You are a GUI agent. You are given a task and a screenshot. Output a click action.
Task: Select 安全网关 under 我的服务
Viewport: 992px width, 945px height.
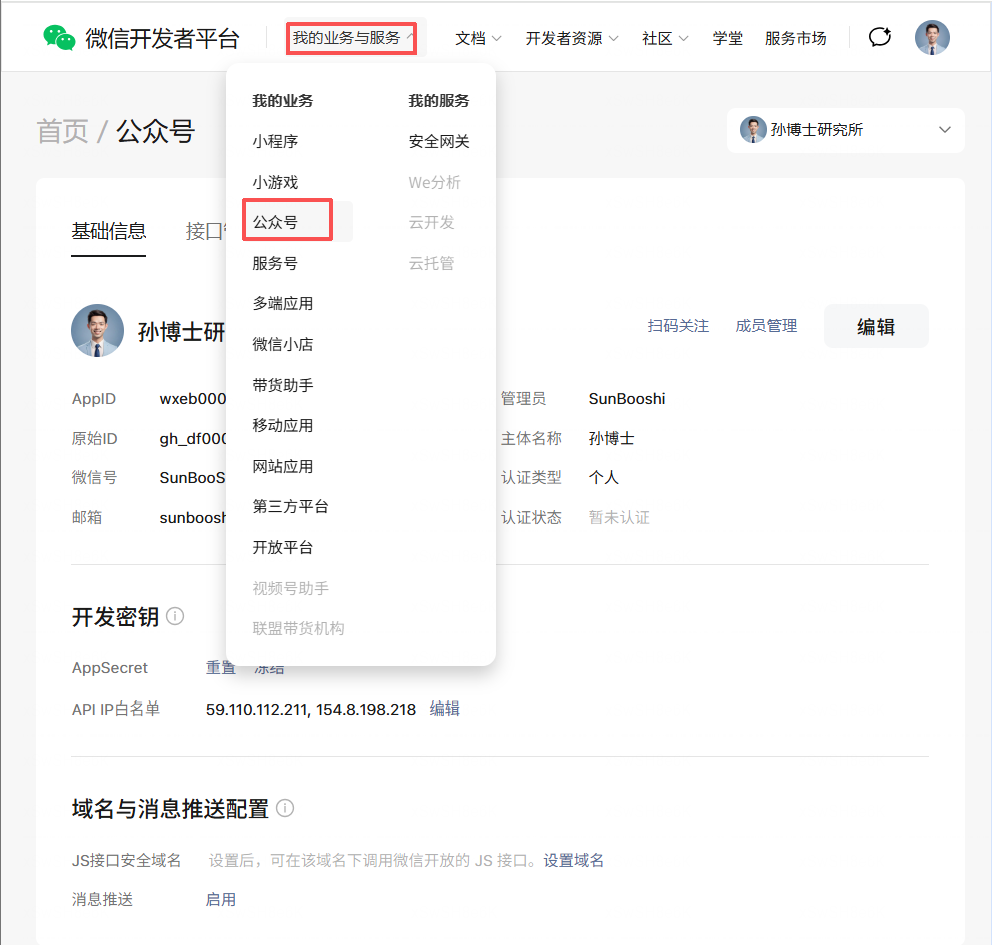pos(439,142)
